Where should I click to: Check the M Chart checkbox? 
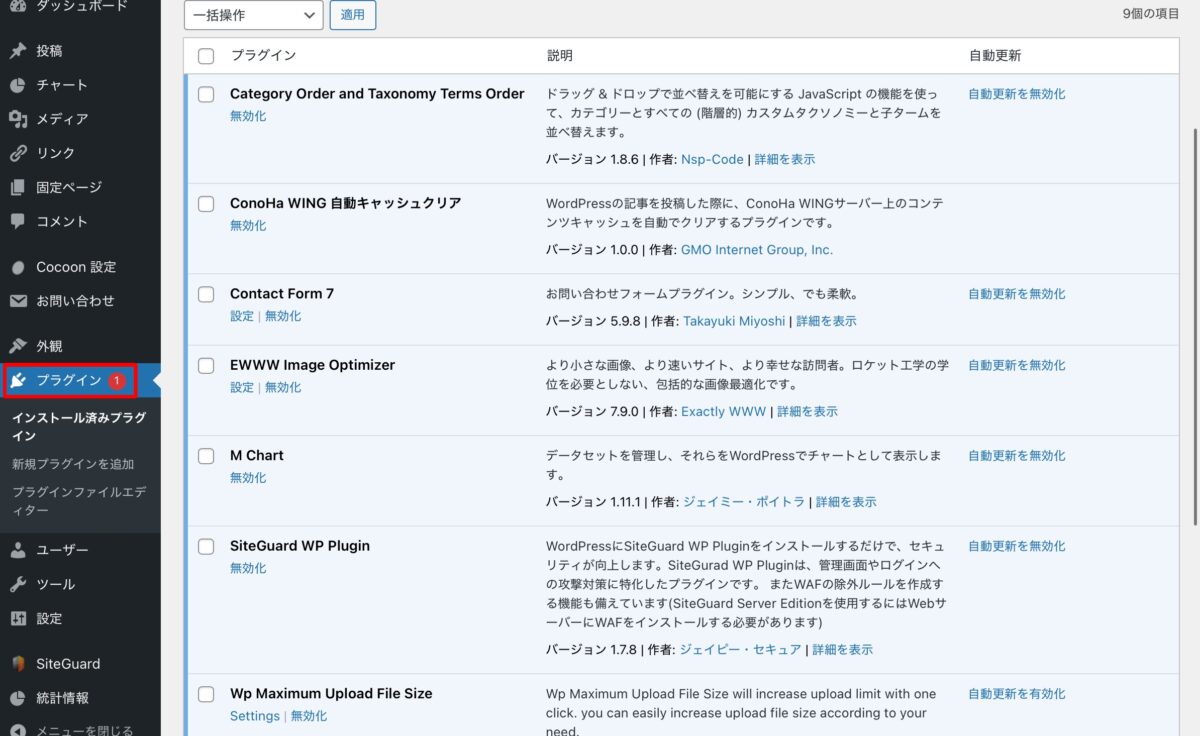point(206,456)
